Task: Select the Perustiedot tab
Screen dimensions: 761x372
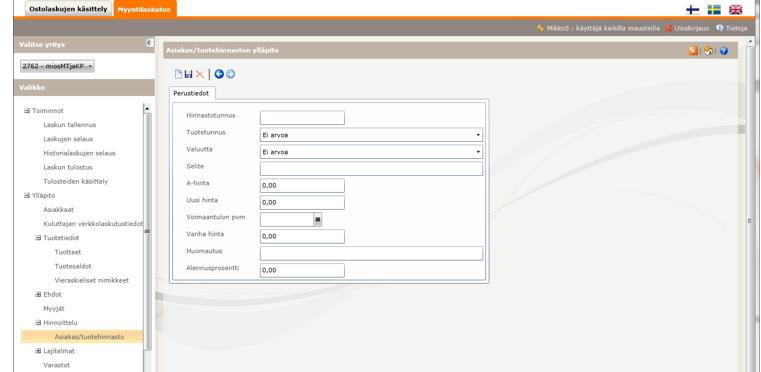Action: (191, 93)
